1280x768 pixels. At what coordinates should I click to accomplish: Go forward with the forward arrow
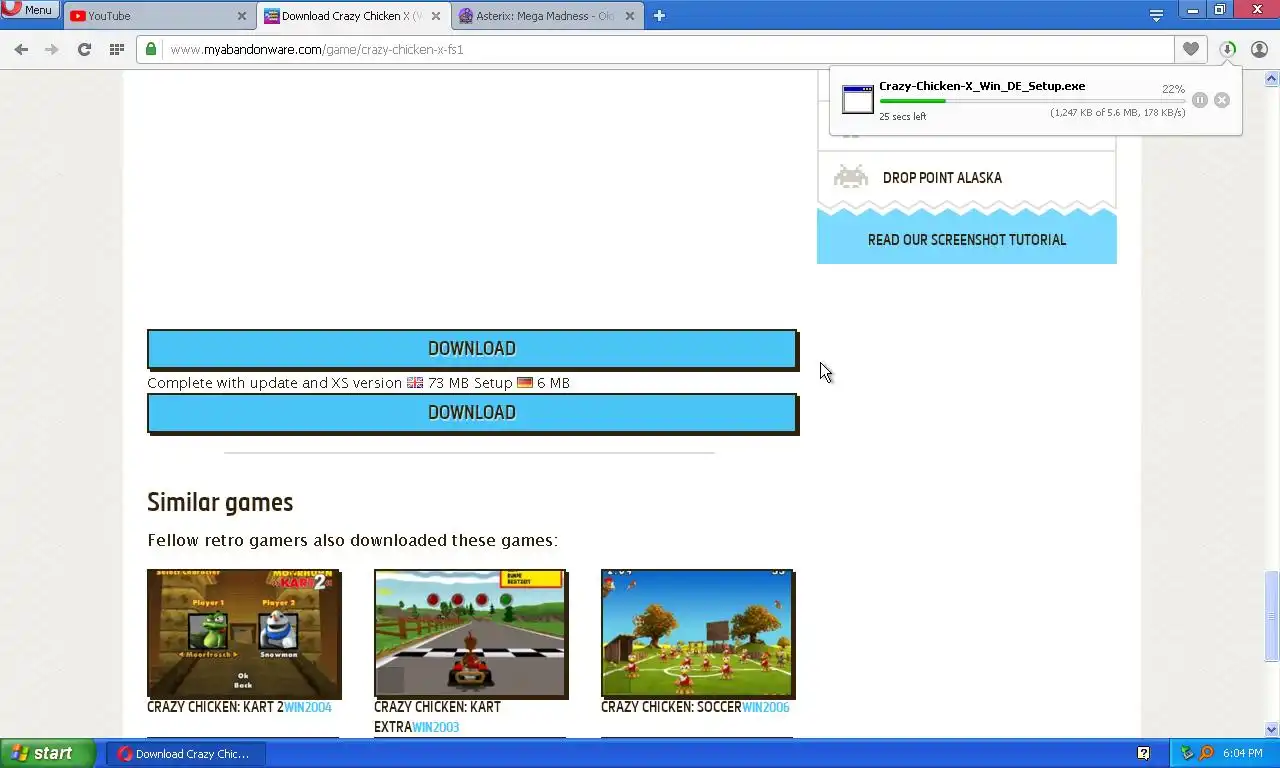tap(52, 49)
